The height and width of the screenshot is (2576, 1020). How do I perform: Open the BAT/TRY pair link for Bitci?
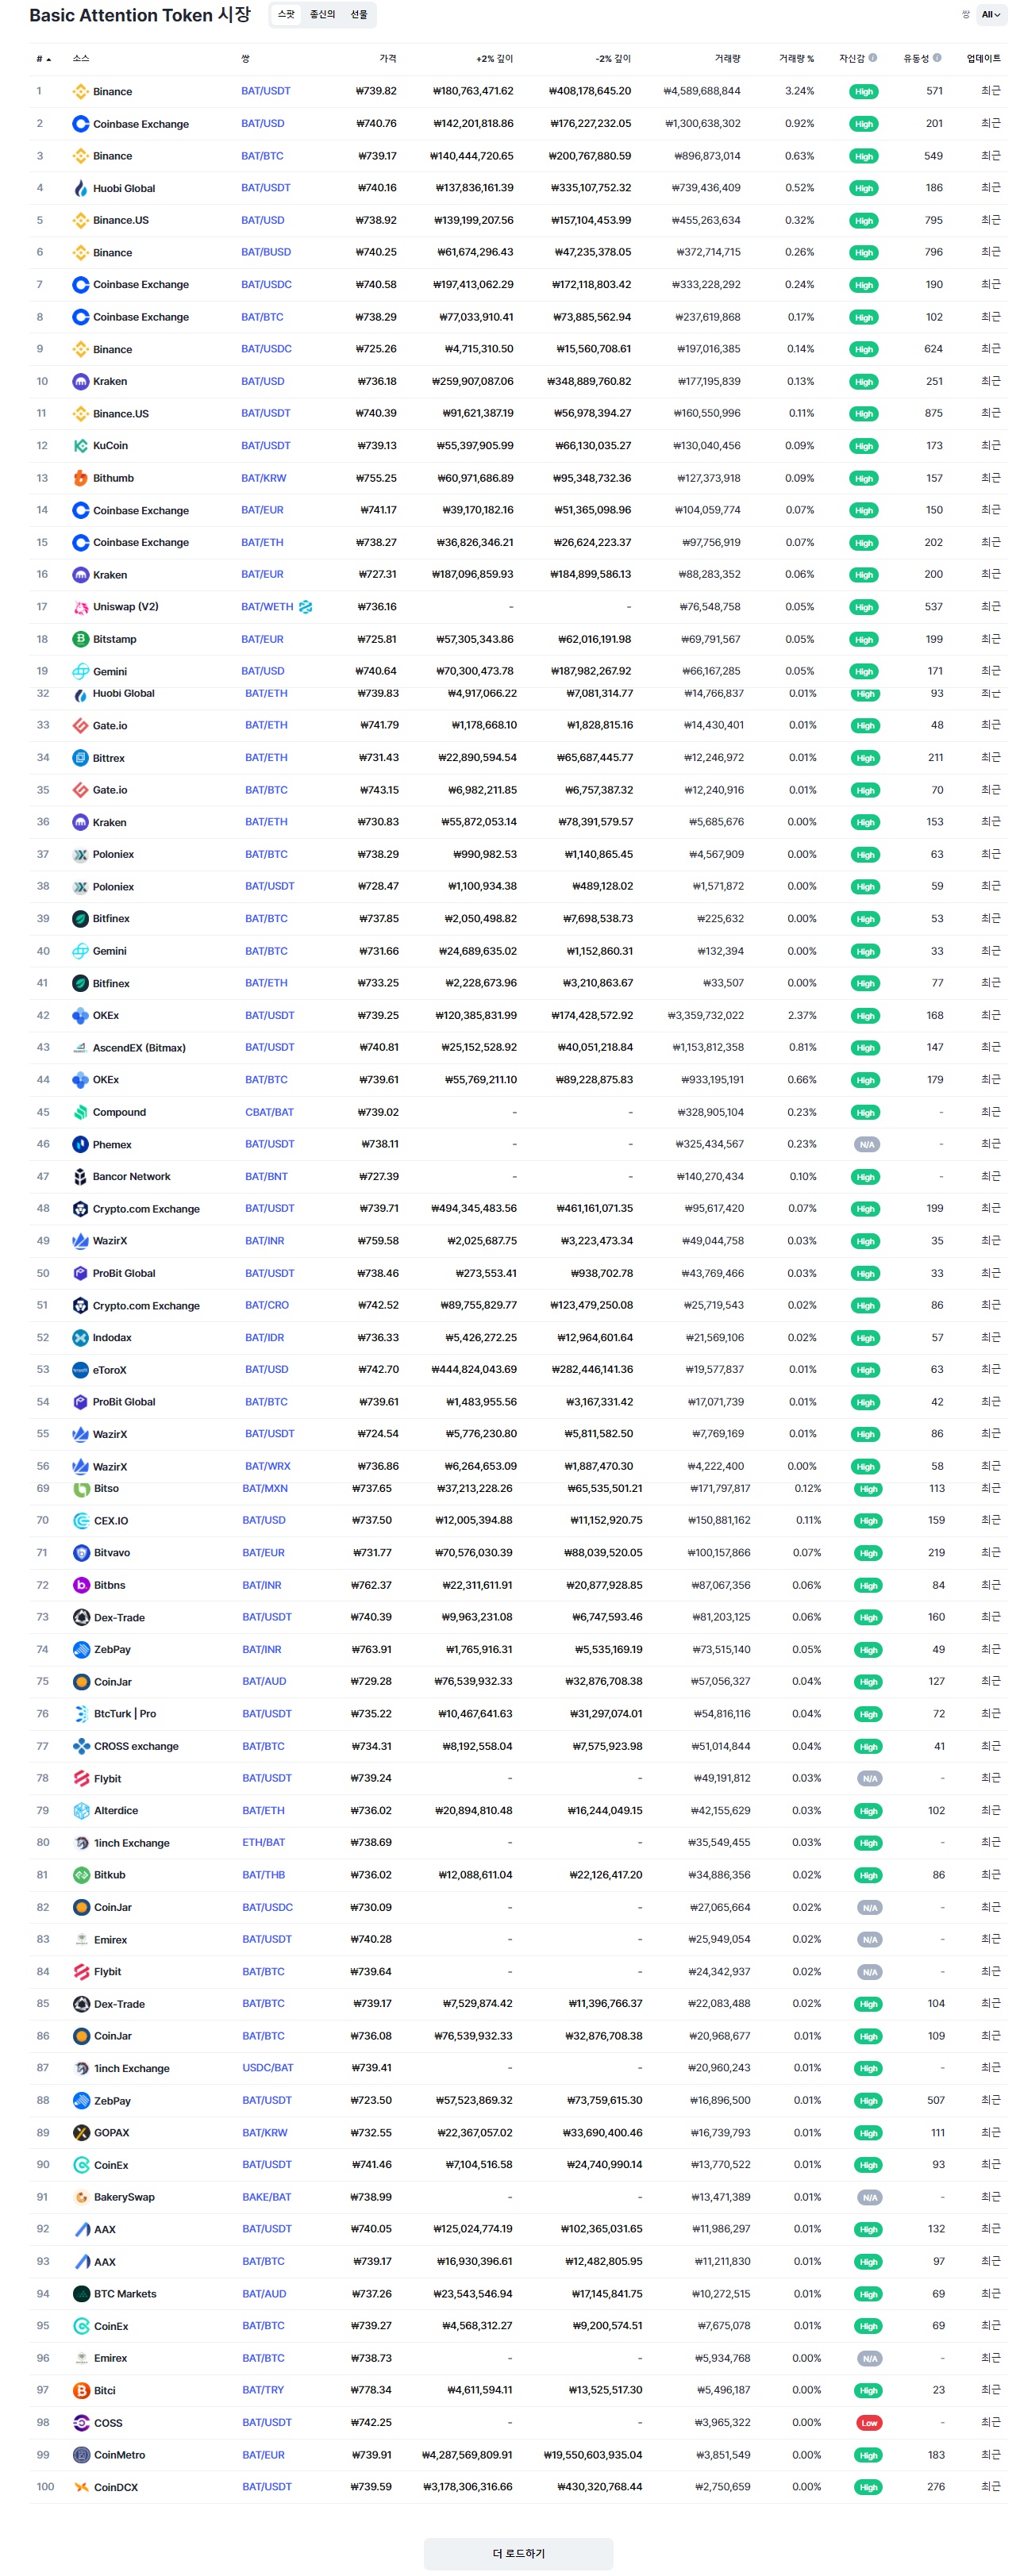coord(263,2390)
